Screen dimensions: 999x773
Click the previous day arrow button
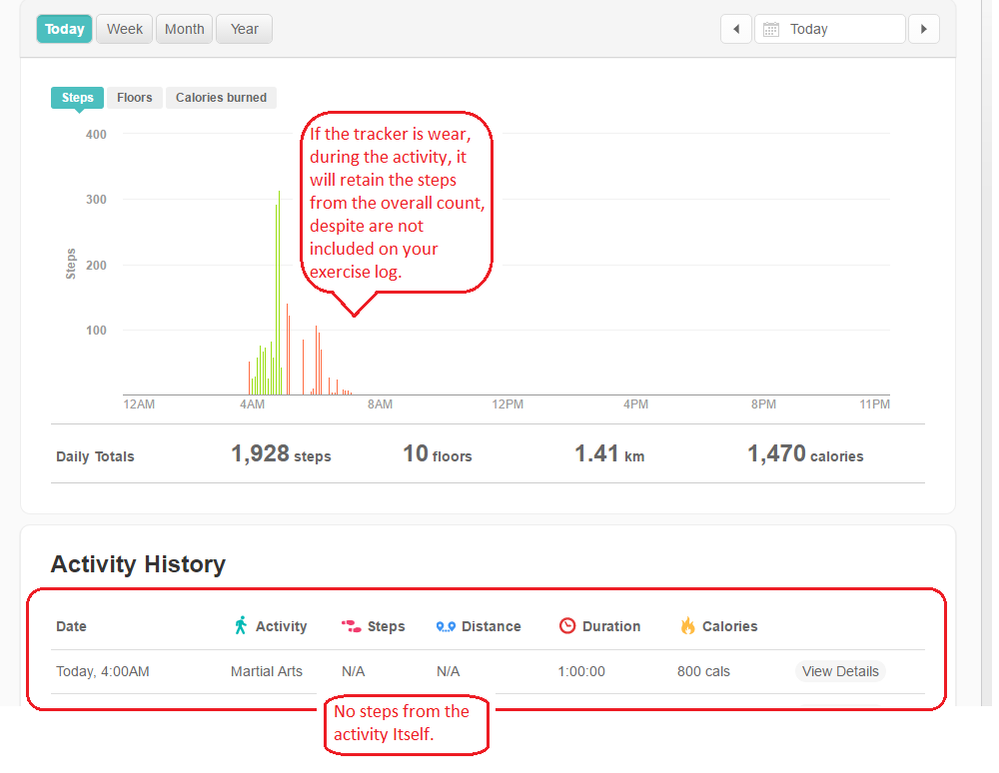[x=736, y=29]
